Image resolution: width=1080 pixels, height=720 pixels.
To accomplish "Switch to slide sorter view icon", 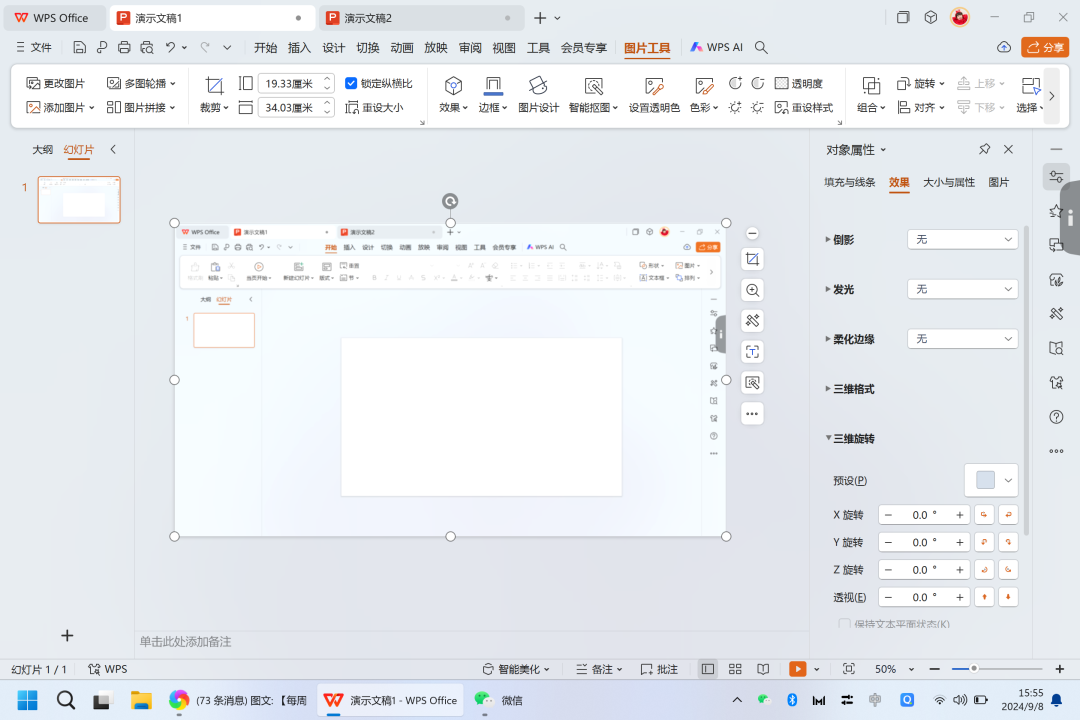I will tap(735, 669).
